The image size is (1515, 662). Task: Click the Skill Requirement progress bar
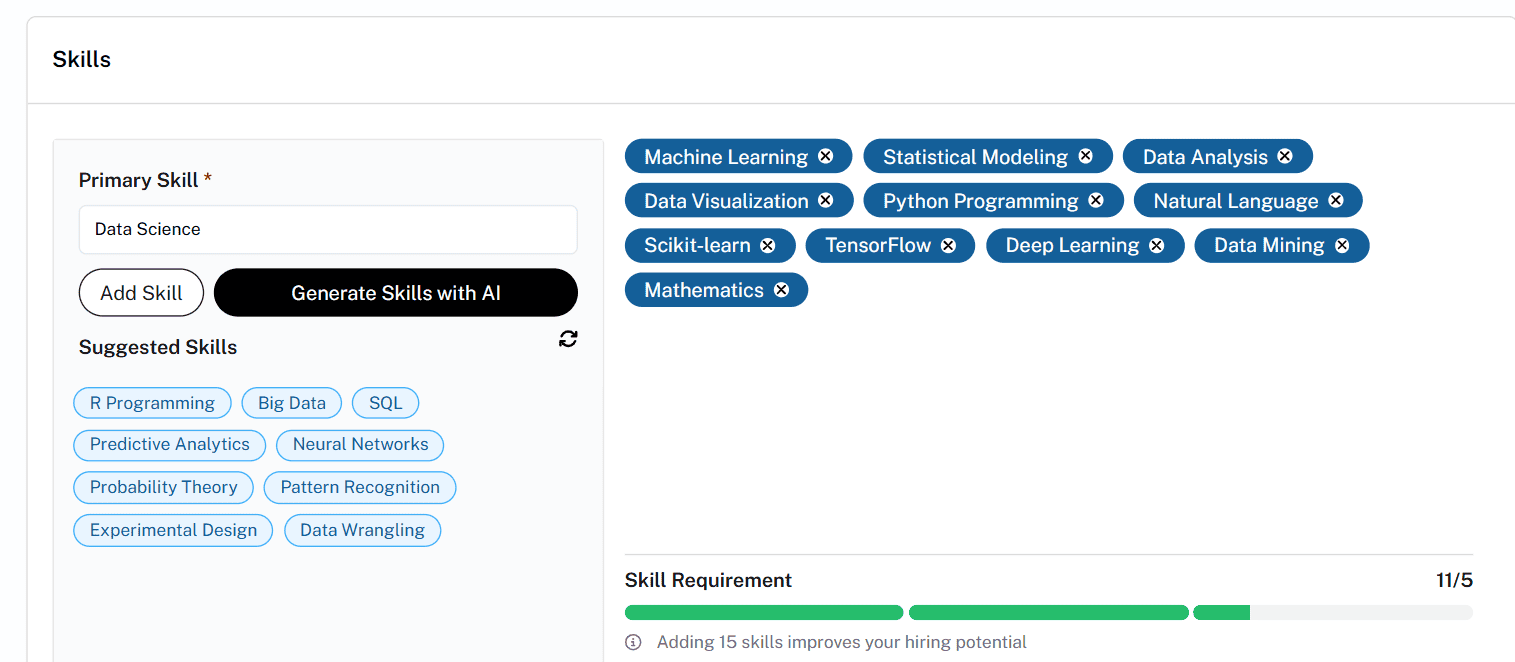pyautogui.click(x=1049, y=612)
